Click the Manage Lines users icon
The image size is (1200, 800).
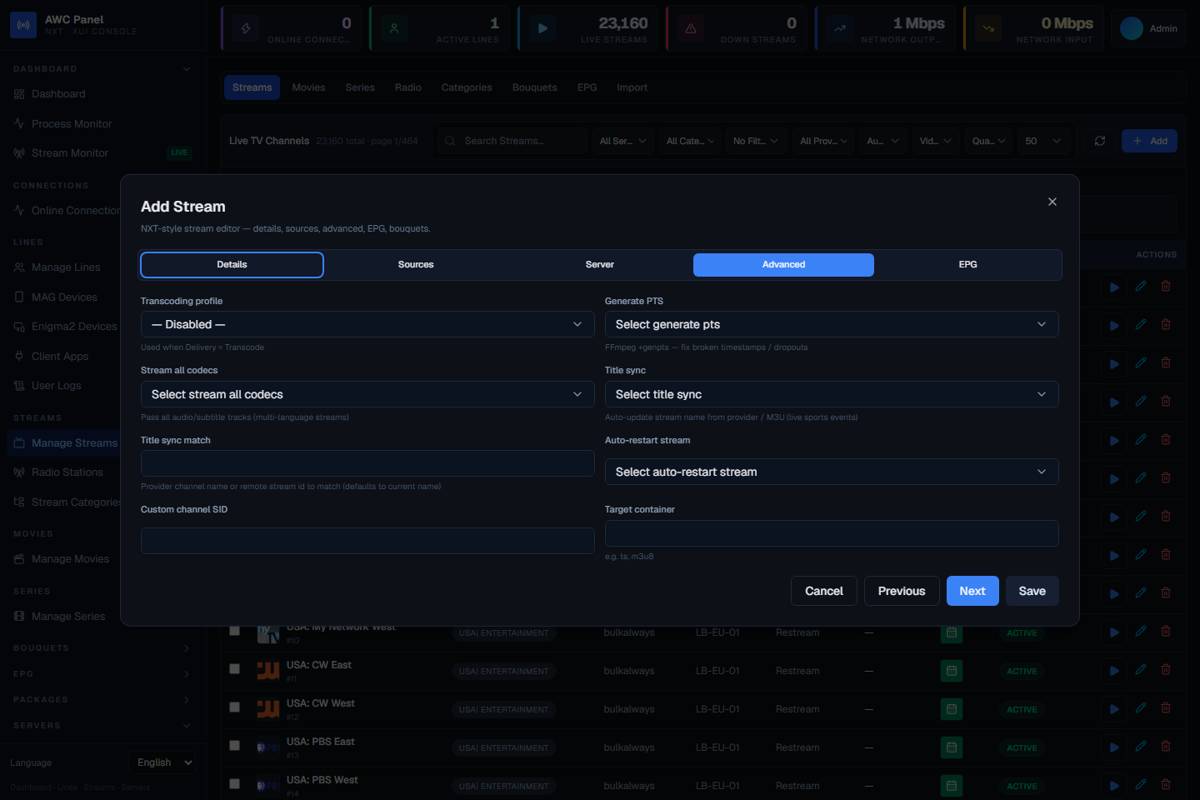click(x=19, y=268)
